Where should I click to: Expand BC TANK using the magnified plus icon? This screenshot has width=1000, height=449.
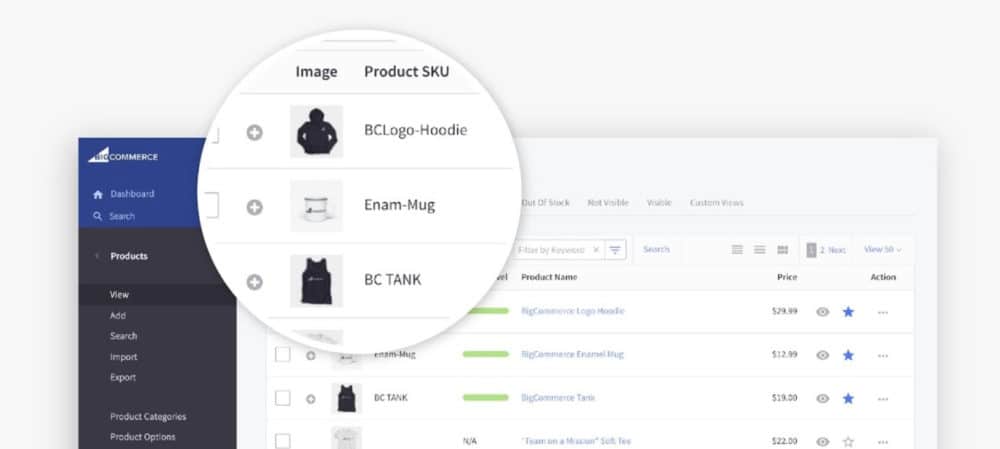[254, 282]
